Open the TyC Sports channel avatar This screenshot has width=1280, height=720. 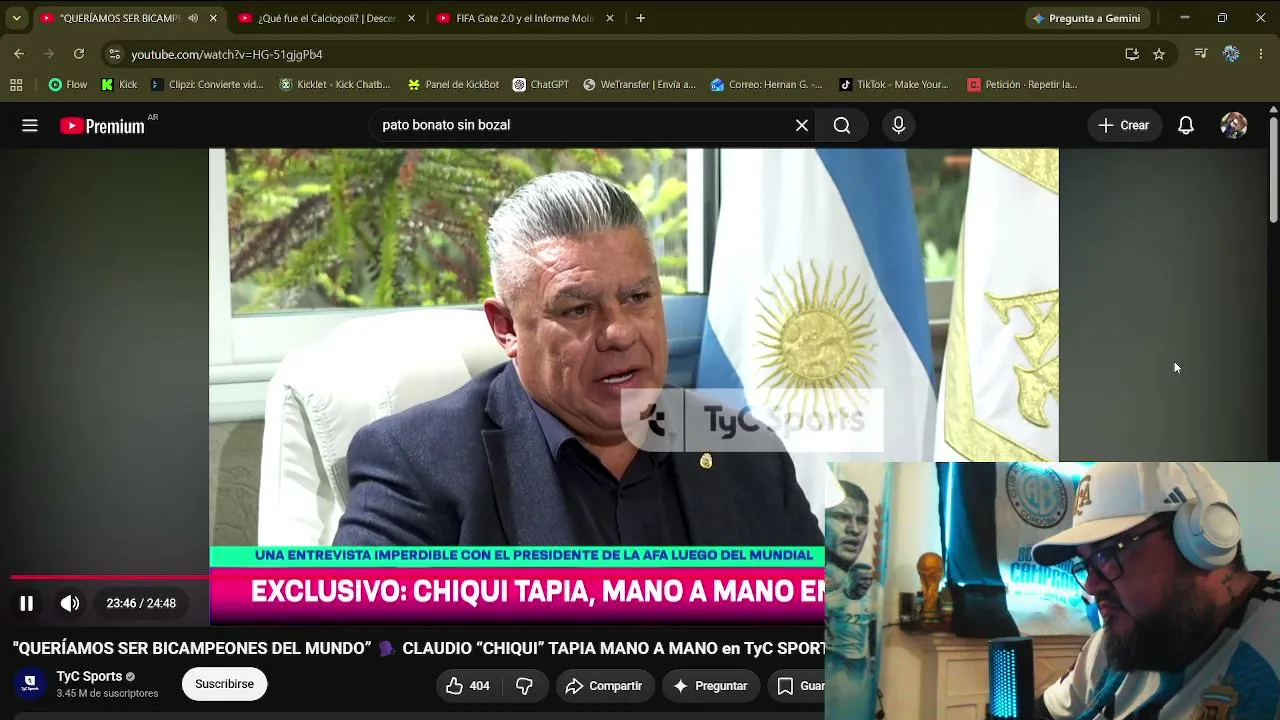pos(30,684)
